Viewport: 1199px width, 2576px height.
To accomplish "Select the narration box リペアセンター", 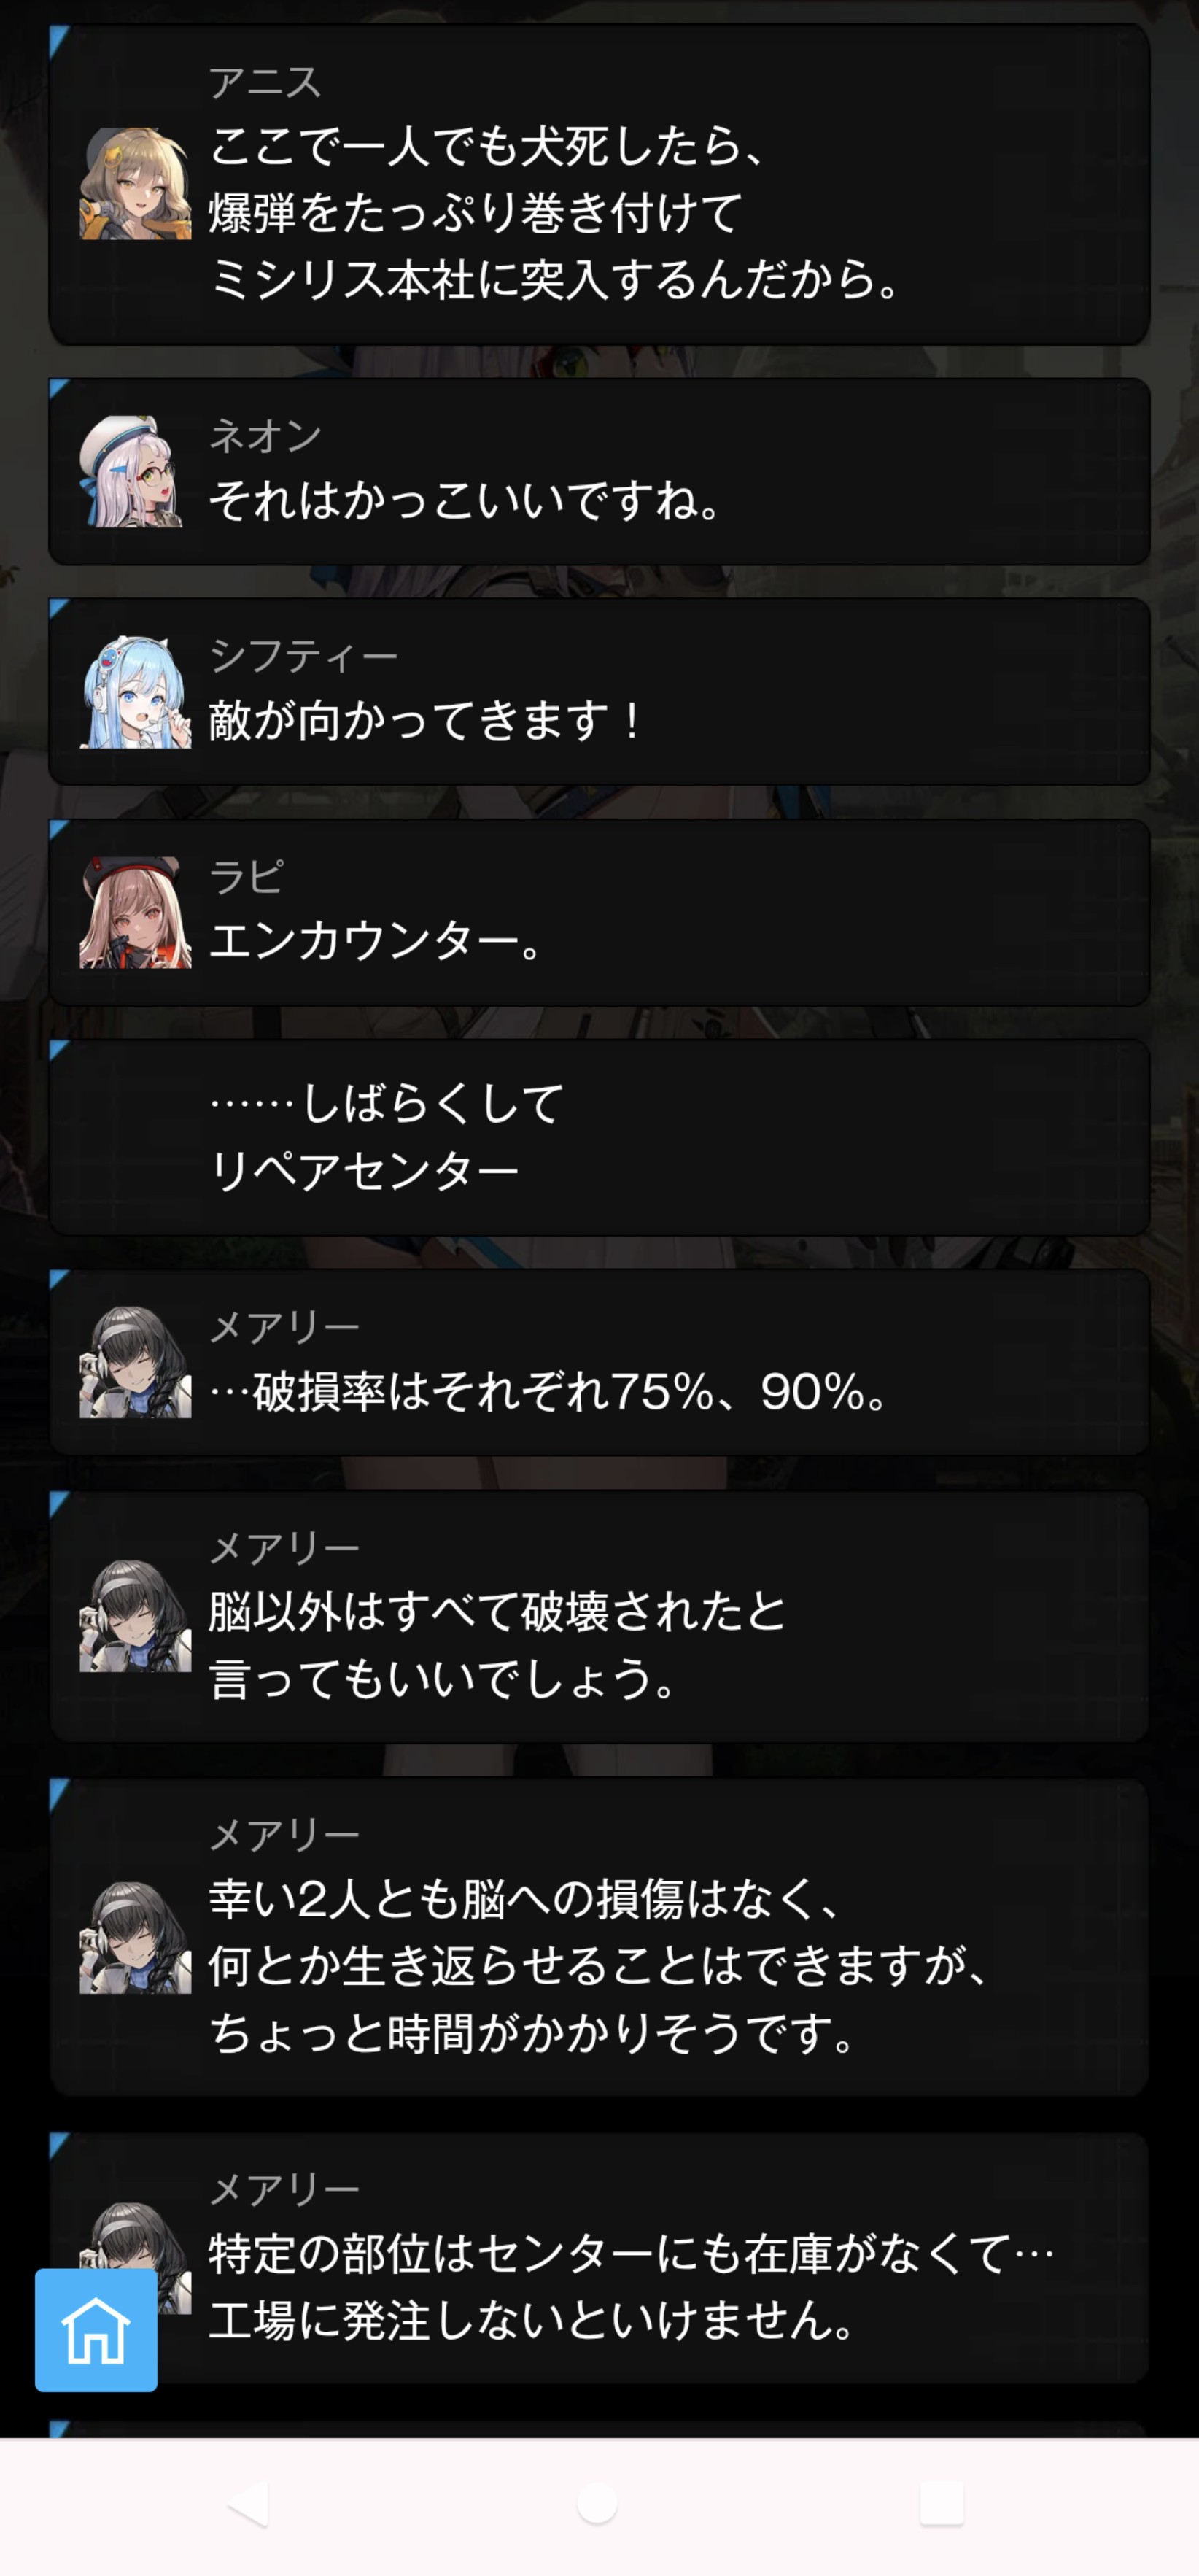I will [599, 1137].
